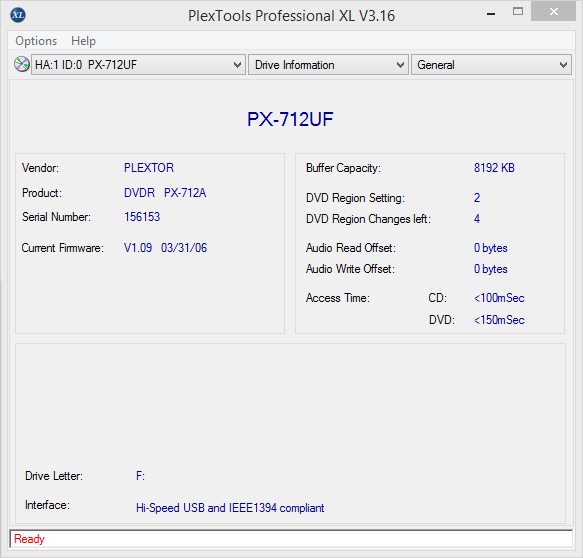Maximize the PlexTools window
This screenshot has height=558, width=583.
[x=518, y=12]
